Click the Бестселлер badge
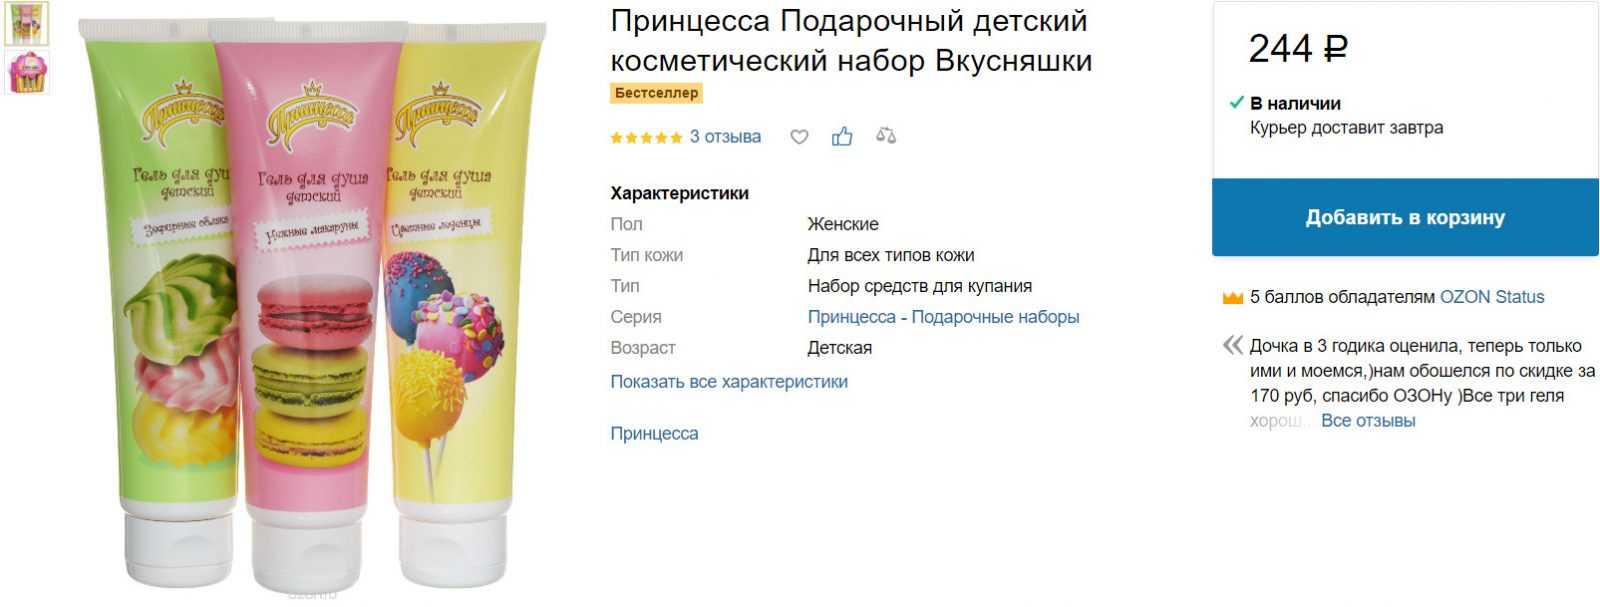The width and height of the screenshot is (1600, 607). click(x=656, y=93)
